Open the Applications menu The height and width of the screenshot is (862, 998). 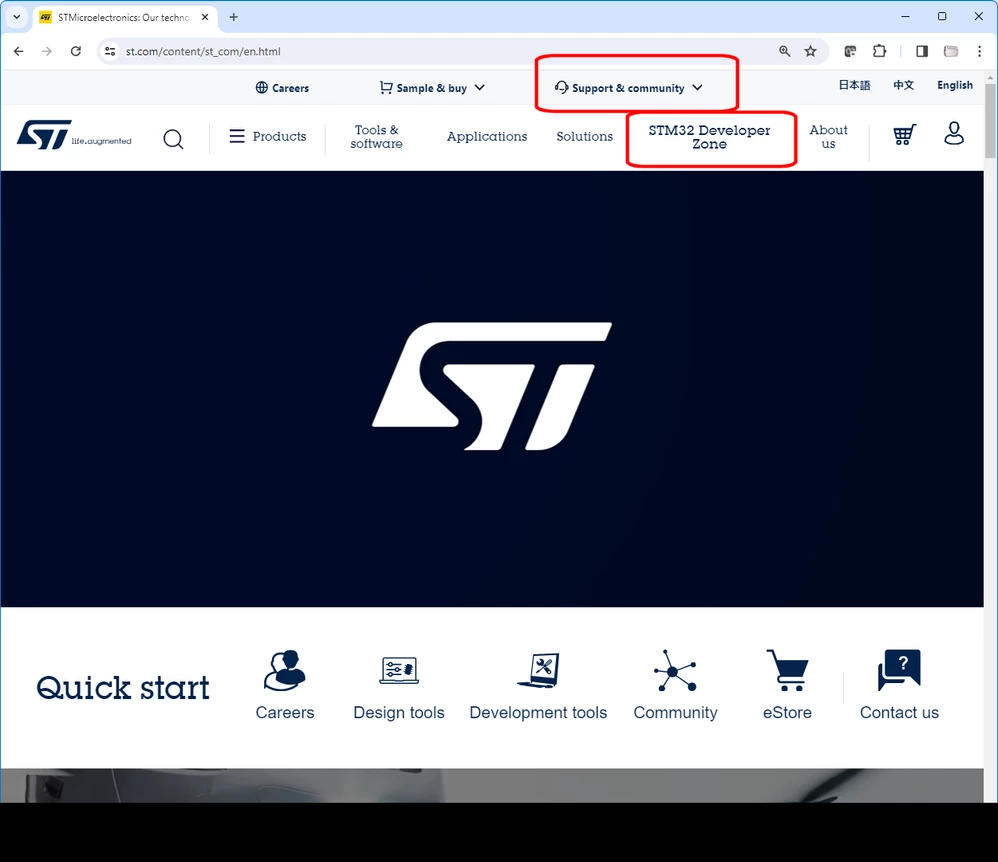pos(487,136)
